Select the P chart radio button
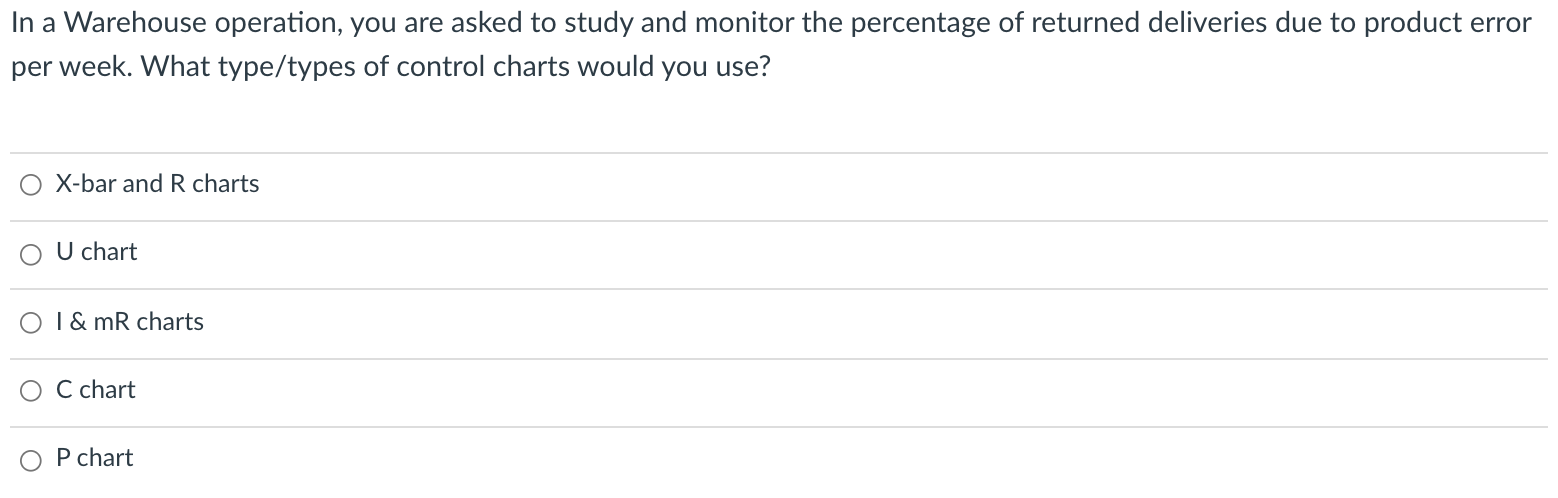 click(32, 459)
